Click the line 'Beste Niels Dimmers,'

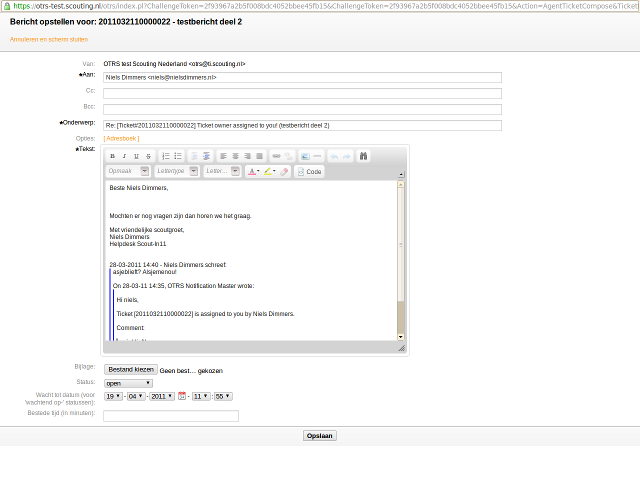coord(139,188)
